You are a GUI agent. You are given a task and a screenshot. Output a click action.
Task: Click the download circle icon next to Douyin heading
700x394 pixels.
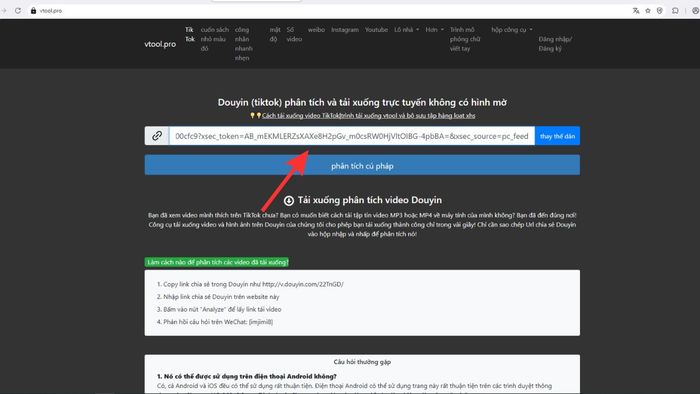click(x=289, y=201)
